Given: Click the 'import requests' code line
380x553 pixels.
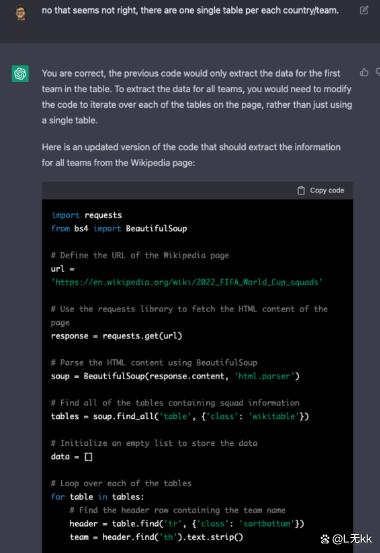Looking at the screenshot, I should click(x=86, y=215).
